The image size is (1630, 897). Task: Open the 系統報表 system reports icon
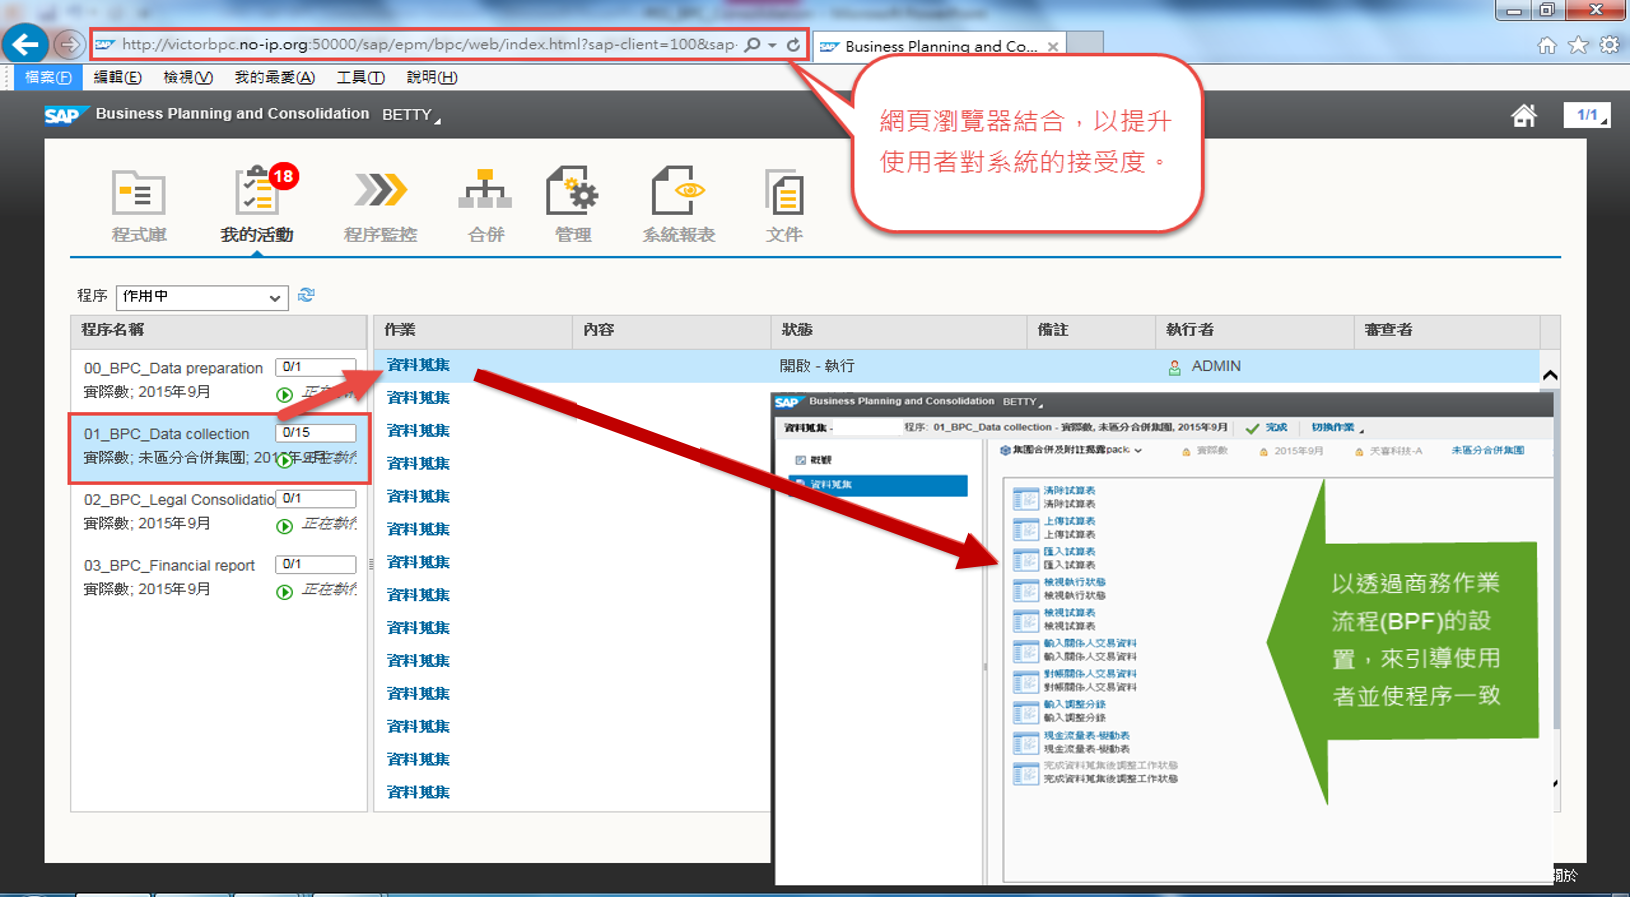coord(678,204)
